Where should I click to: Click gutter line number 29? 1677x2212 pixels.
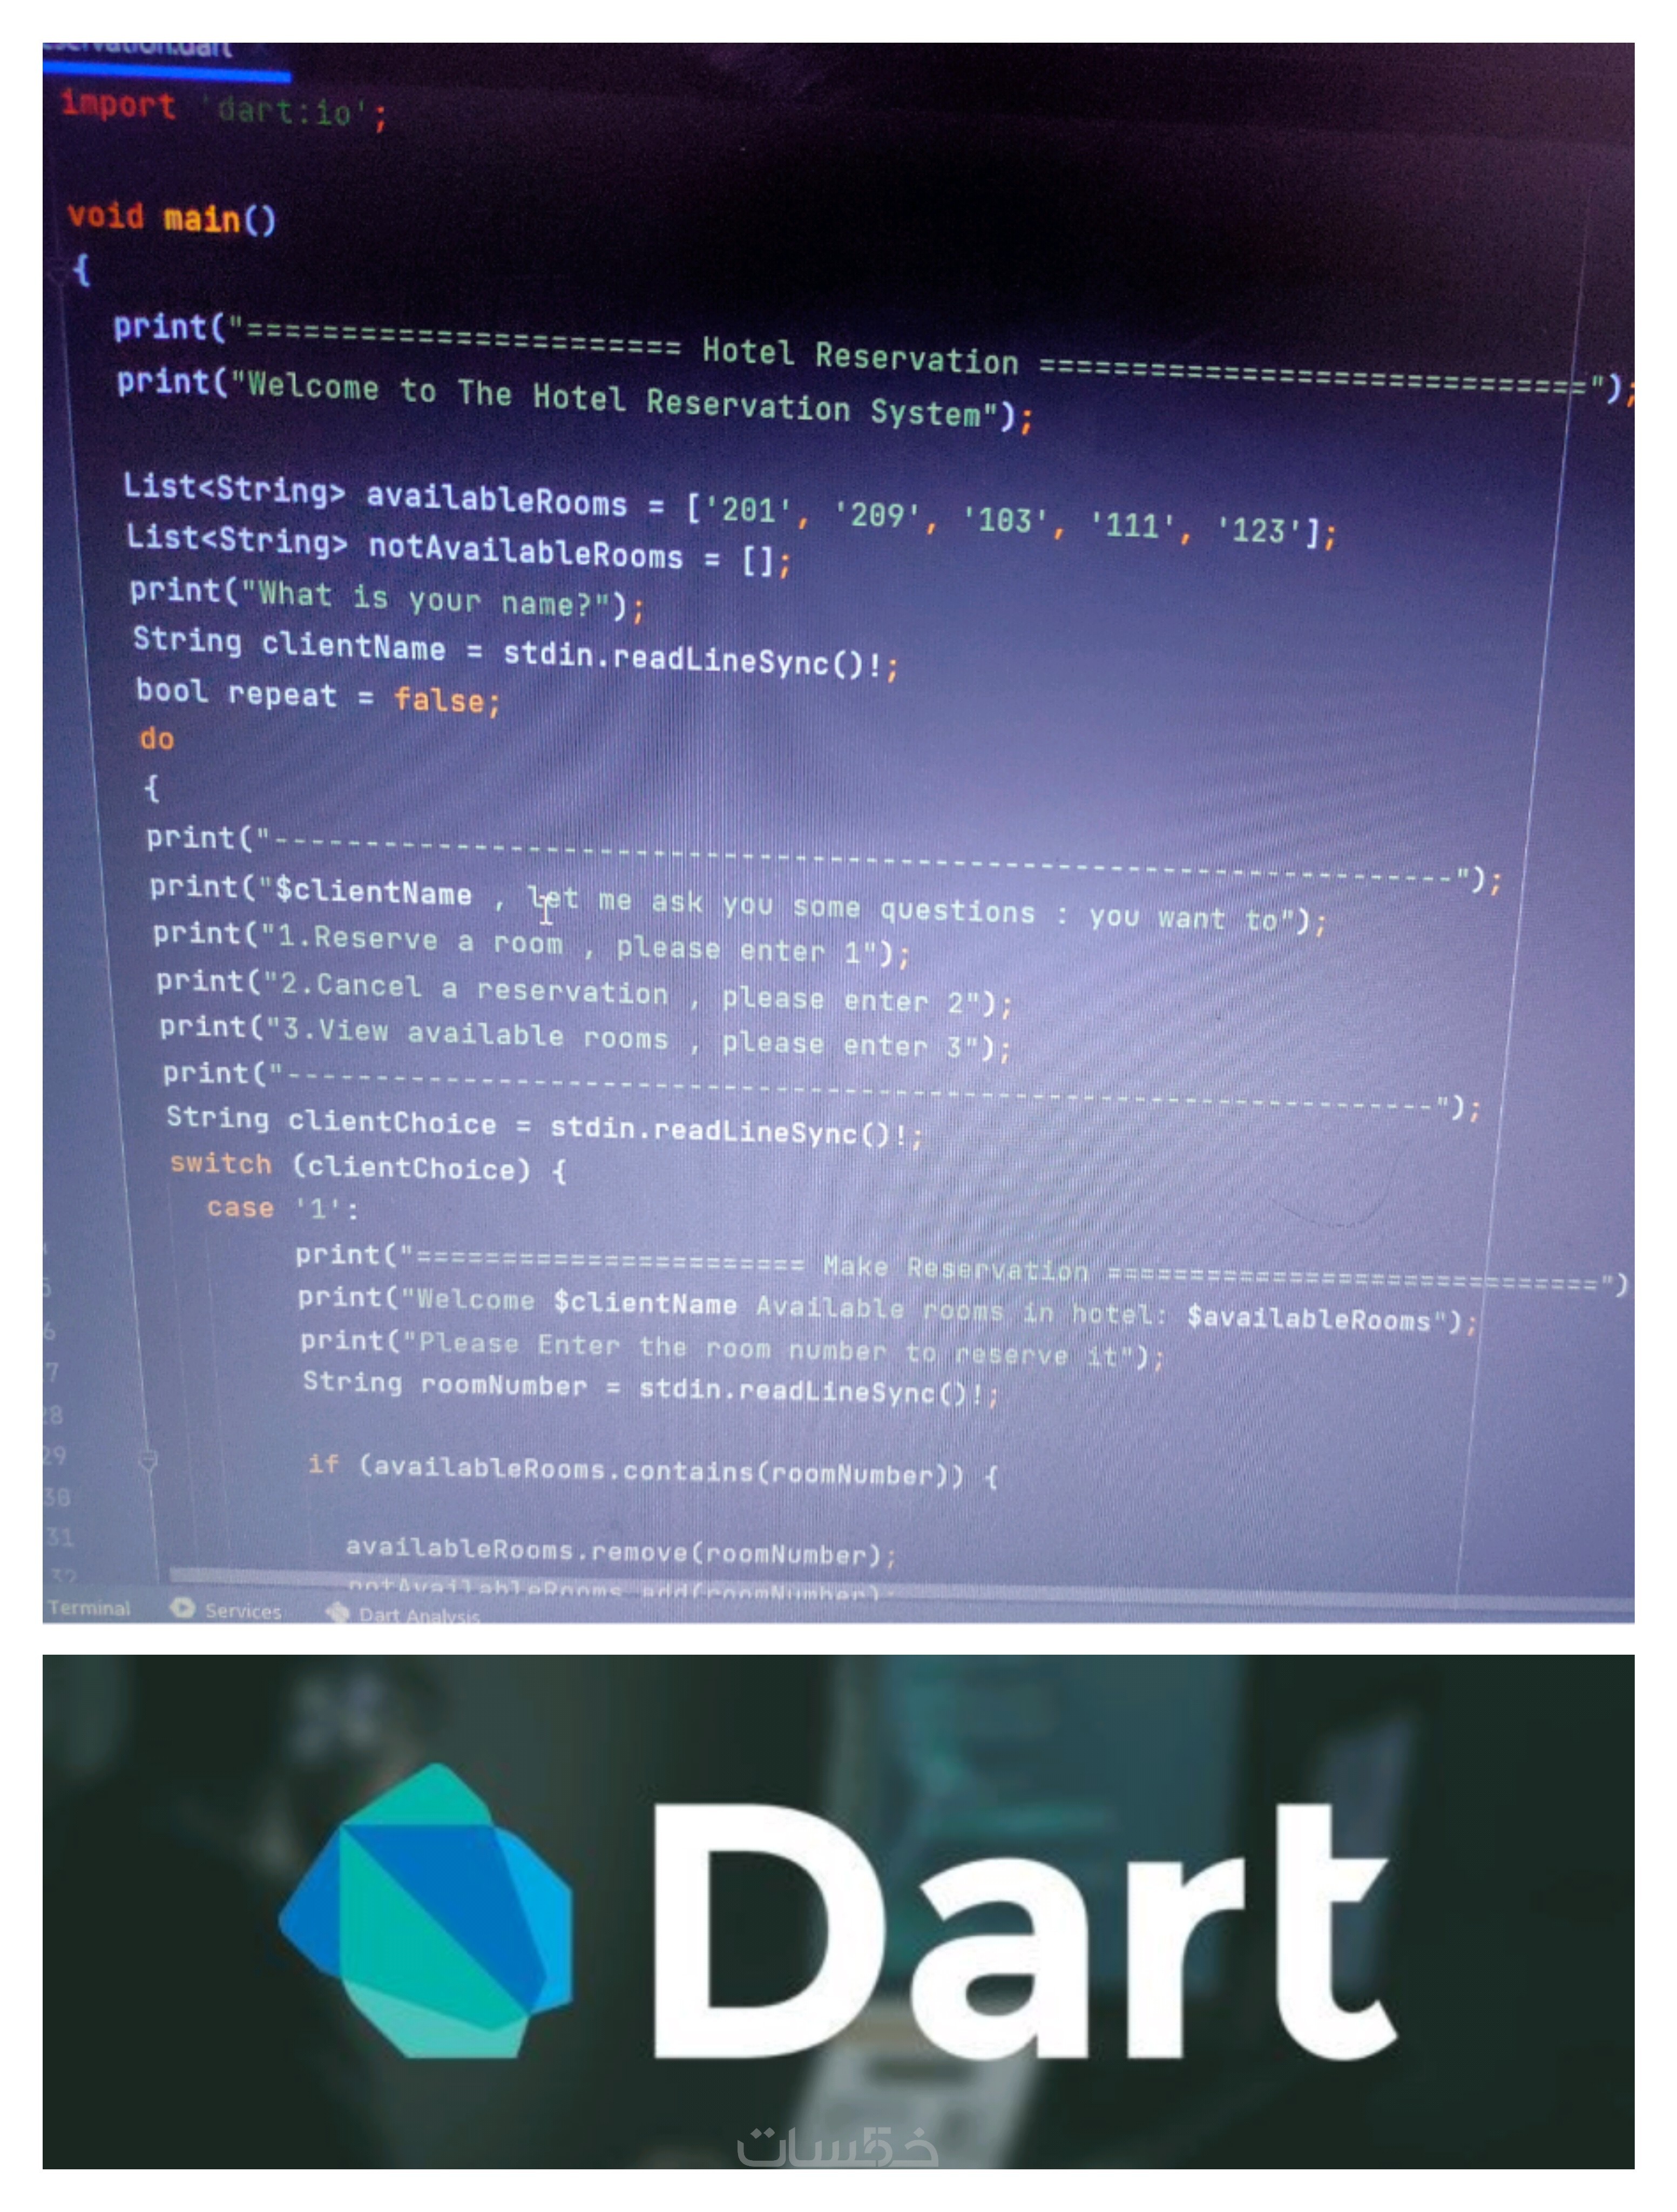point(55,1455)
